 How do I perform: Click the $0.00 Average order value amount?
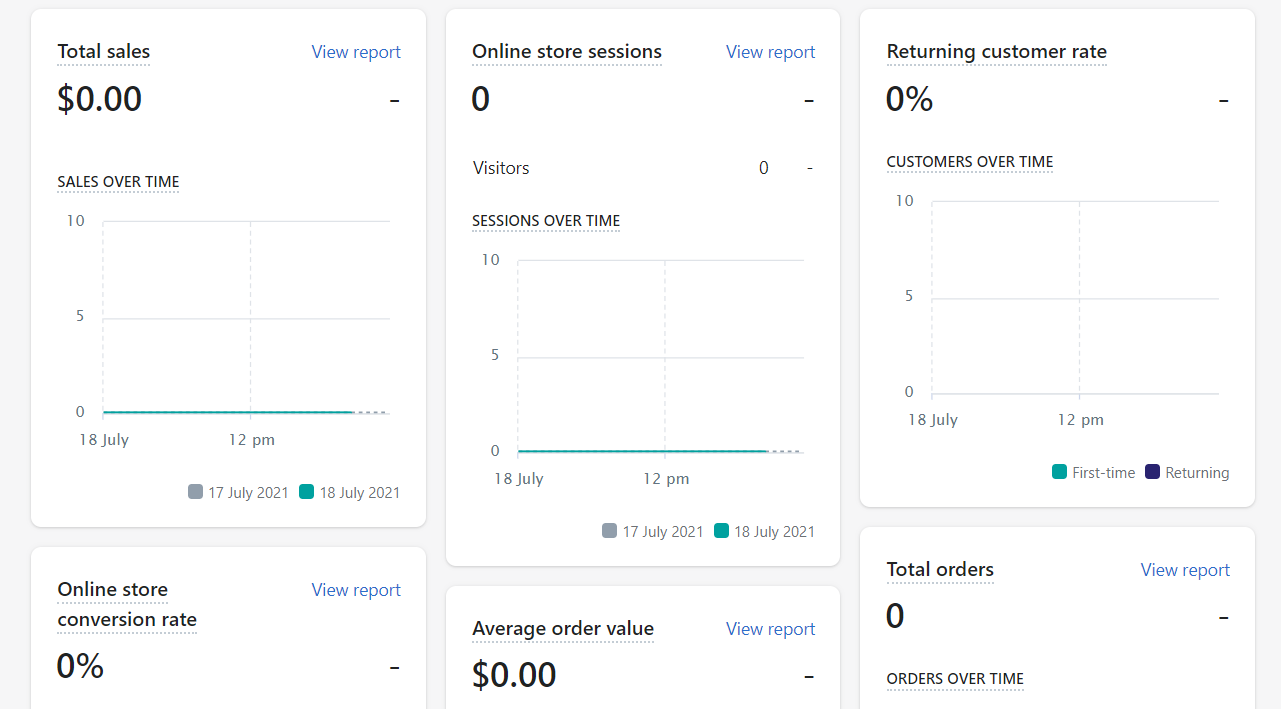pyautogui.click(x=514, y=675)
